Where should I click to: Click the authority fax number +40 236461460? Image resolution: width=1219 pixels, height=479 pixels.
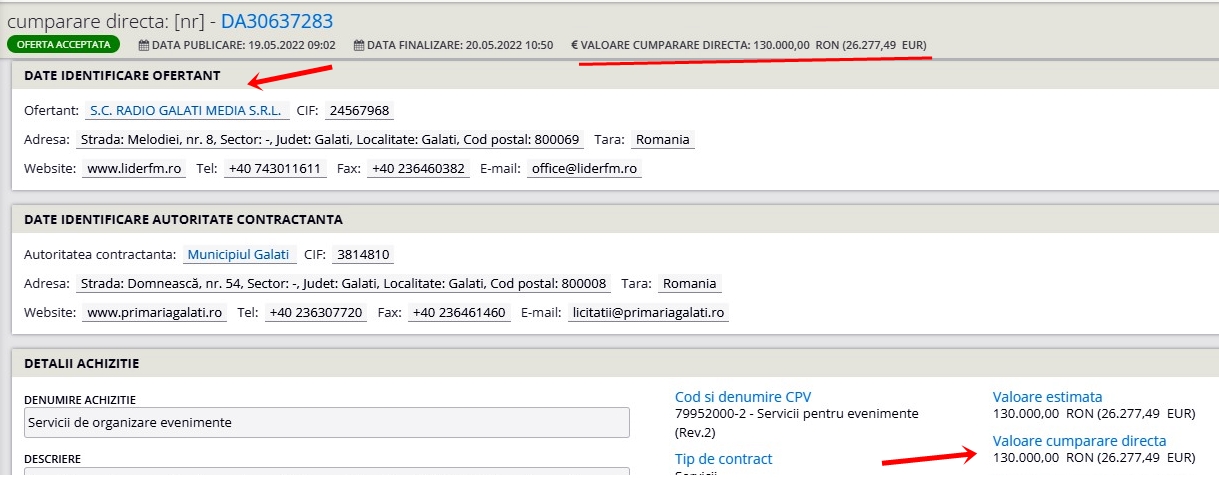(460, 313)
